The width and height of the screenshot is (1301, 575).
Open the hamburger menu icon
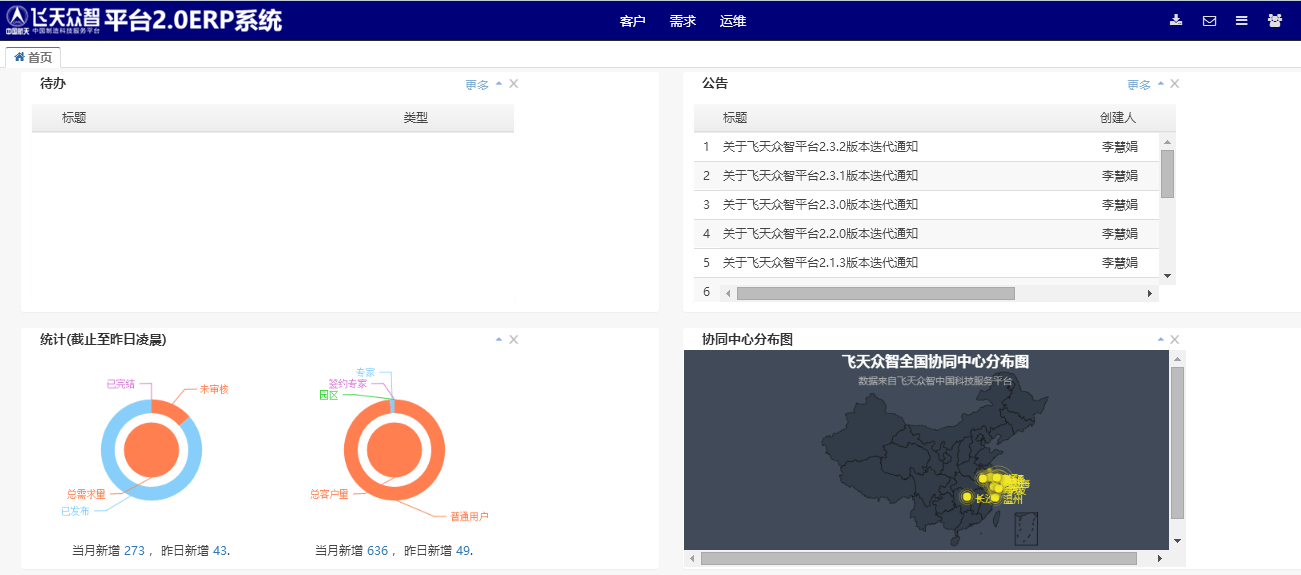pyautogui.click(x=1241, y=20)
